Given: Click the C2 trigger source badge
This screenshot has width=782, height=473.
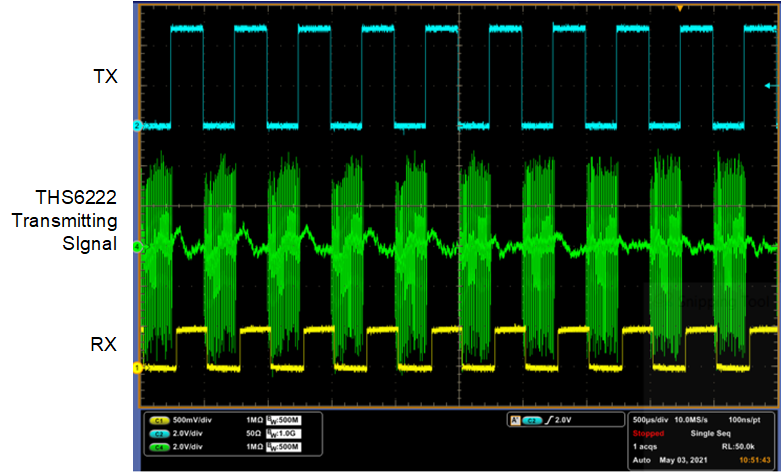Looking at the screenshot, I should tap(532, 421).
